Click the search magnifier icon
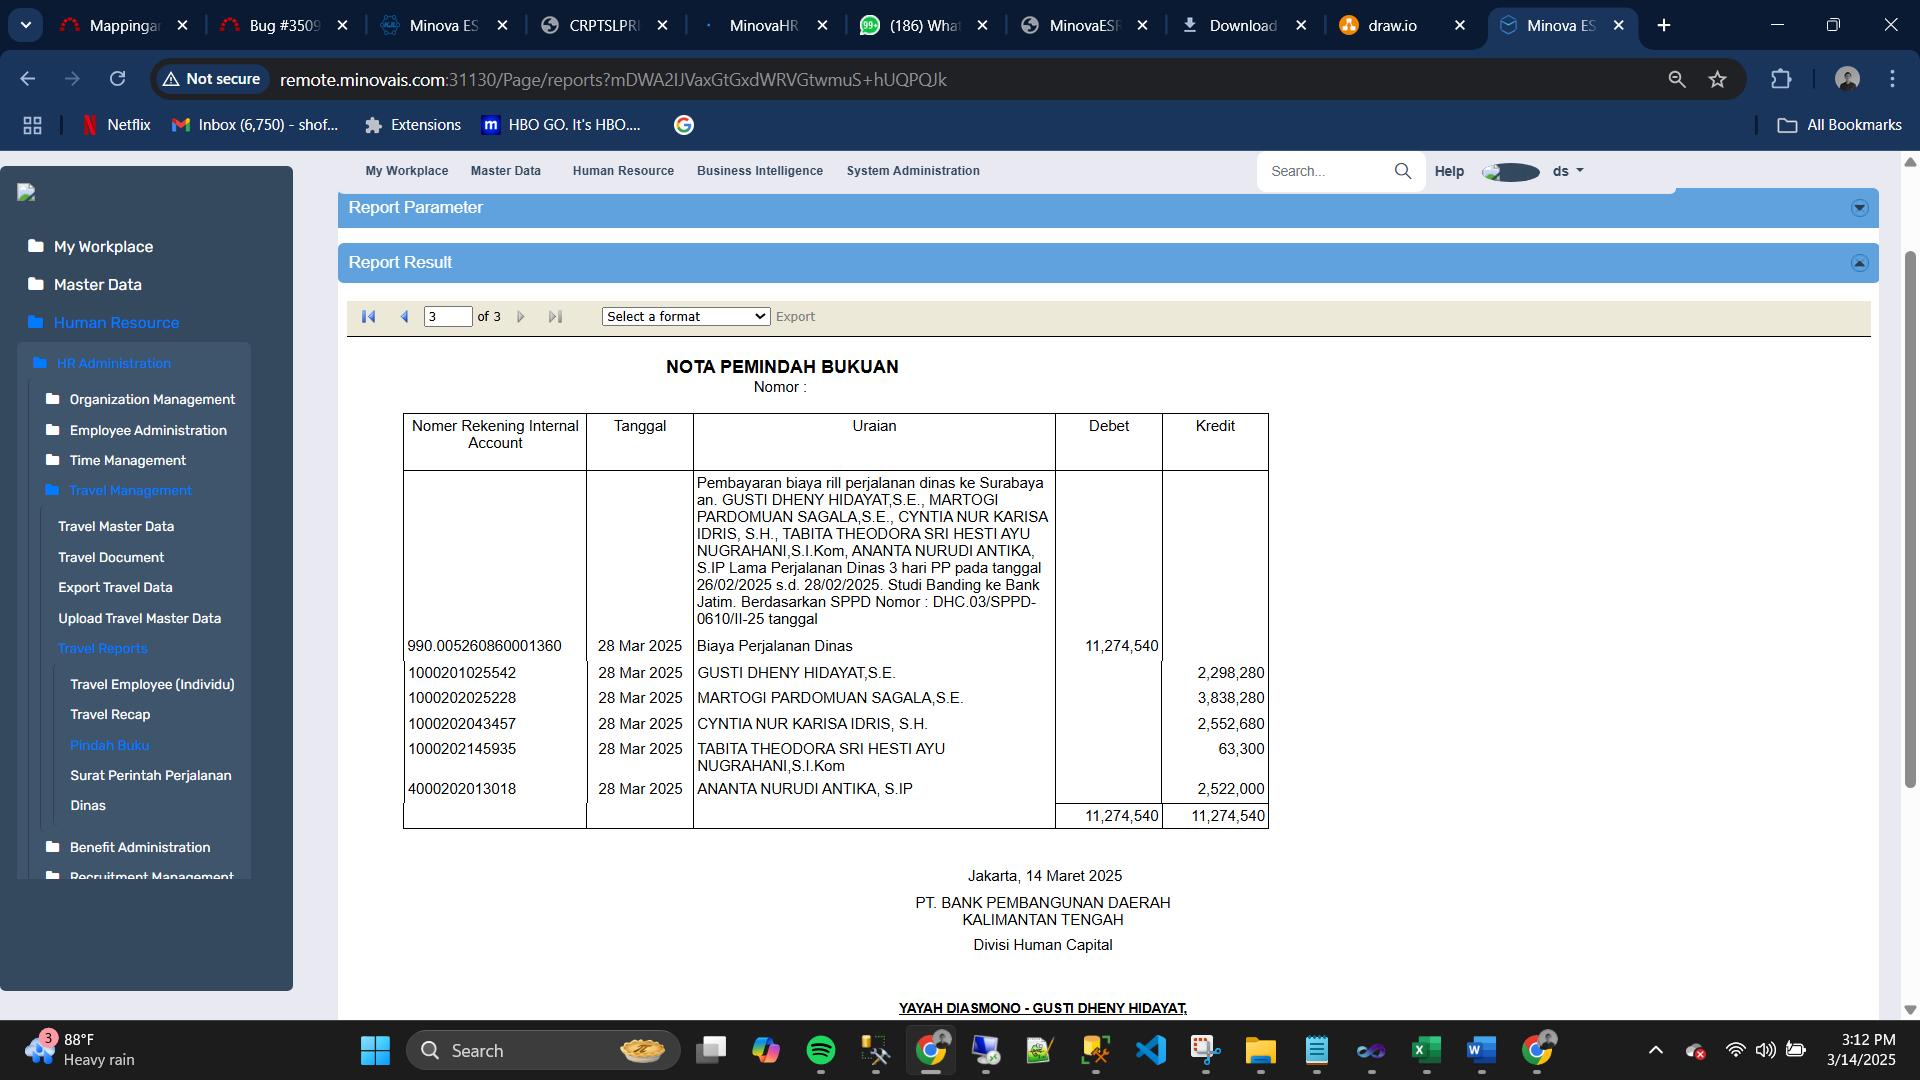The image size is (1920, 1080). coord(1403,171)
